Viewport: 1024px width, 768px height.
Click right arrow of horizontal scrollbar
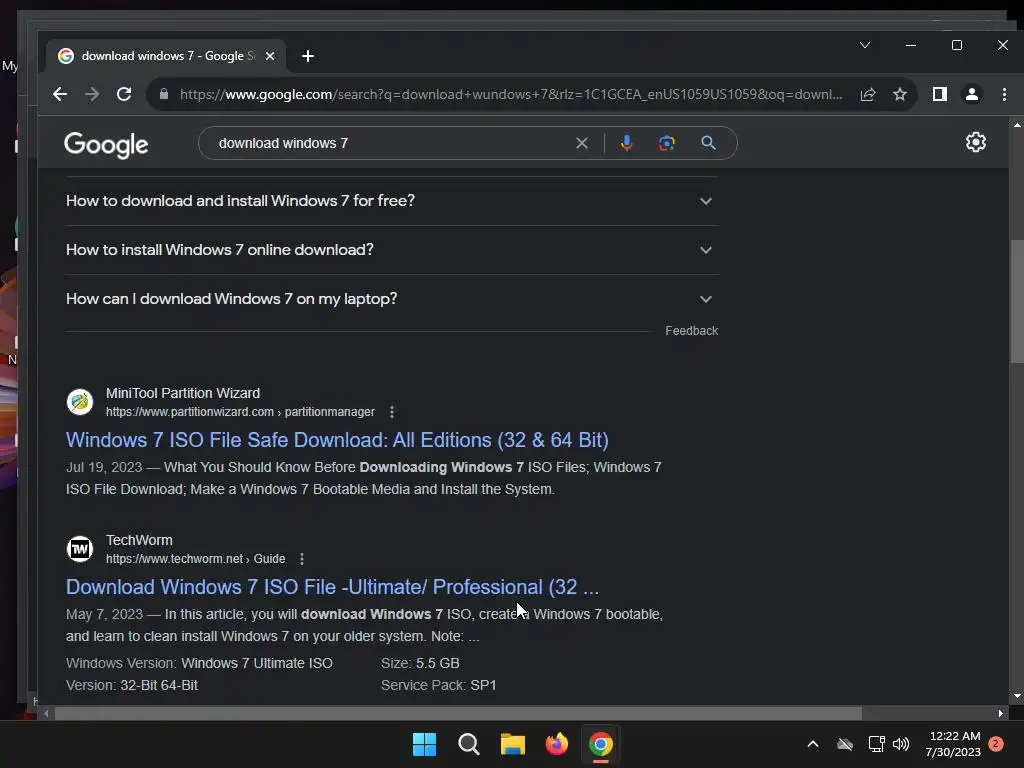[1000, 713]
